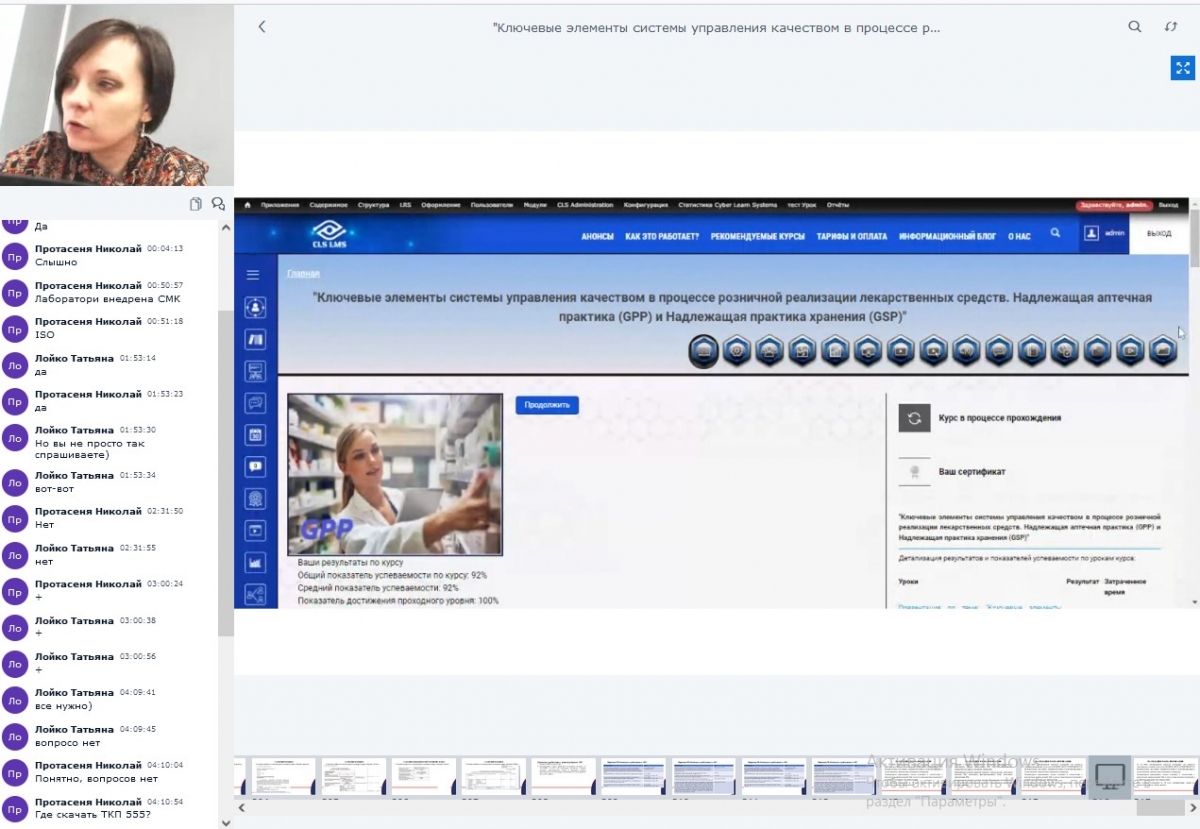Click the search magnifier in viewer header
1200x829 pixels.
1135,27
